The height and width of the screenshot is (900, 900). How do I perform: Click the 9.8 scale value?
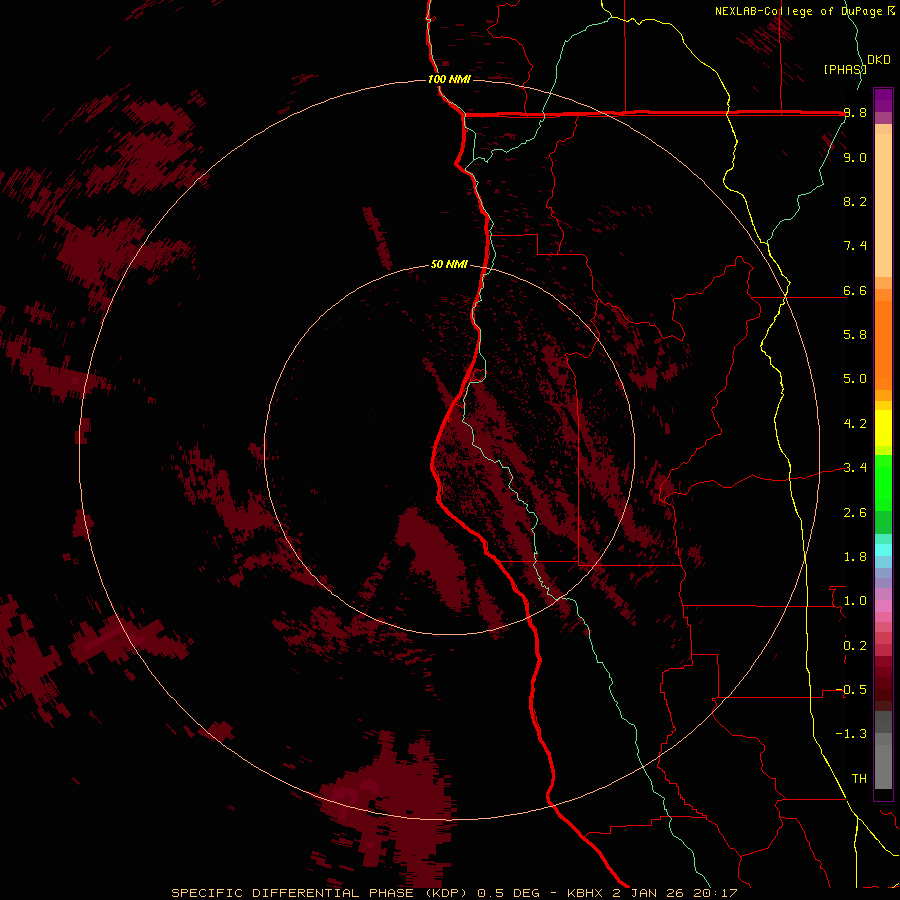(855, 113)
